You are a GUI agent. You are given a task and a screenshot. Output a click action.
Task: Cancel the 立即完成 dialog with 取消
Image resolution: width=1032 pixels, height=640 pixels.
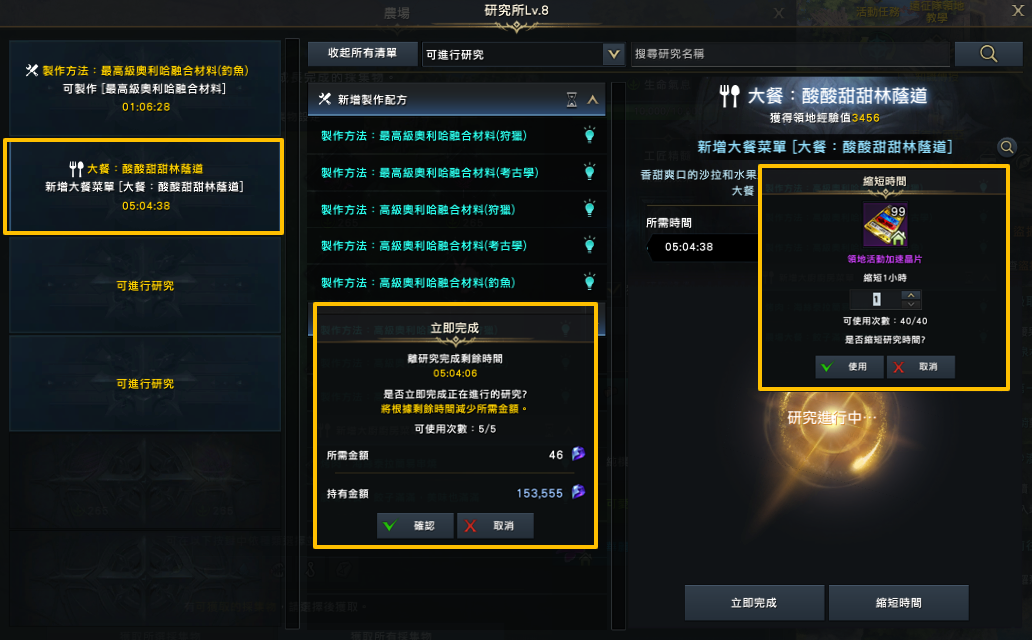[495, 525]
